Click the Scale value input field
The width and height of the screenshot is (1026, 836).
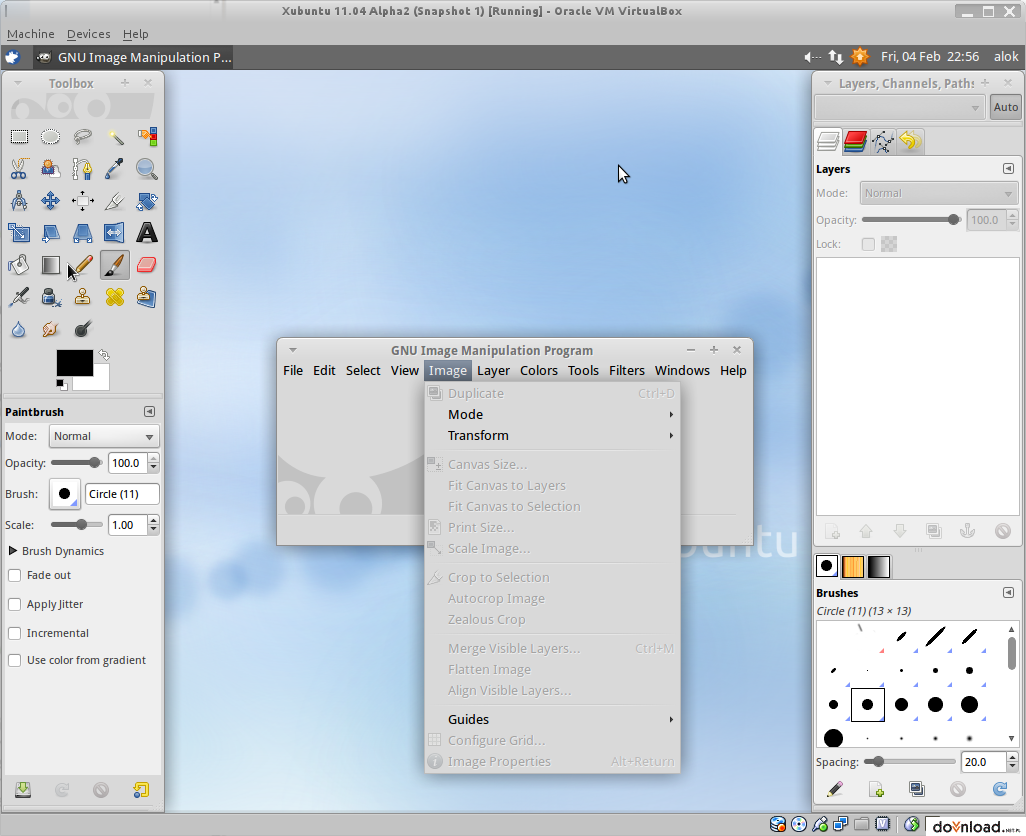click(x=128, y=525)
